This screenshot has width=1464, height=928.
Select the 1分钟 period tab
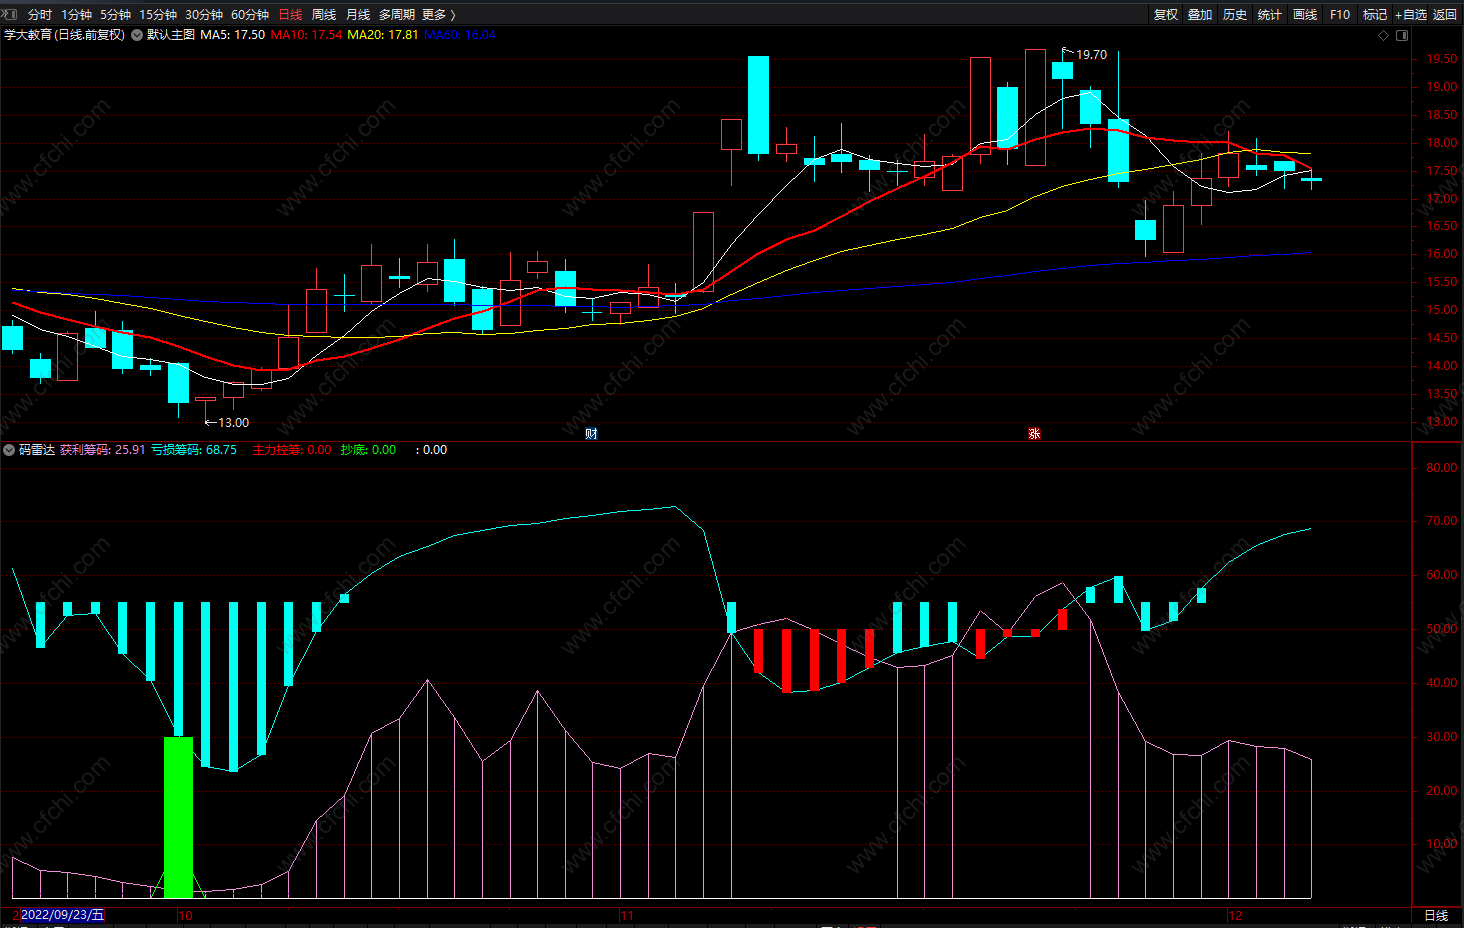point(76,14)
